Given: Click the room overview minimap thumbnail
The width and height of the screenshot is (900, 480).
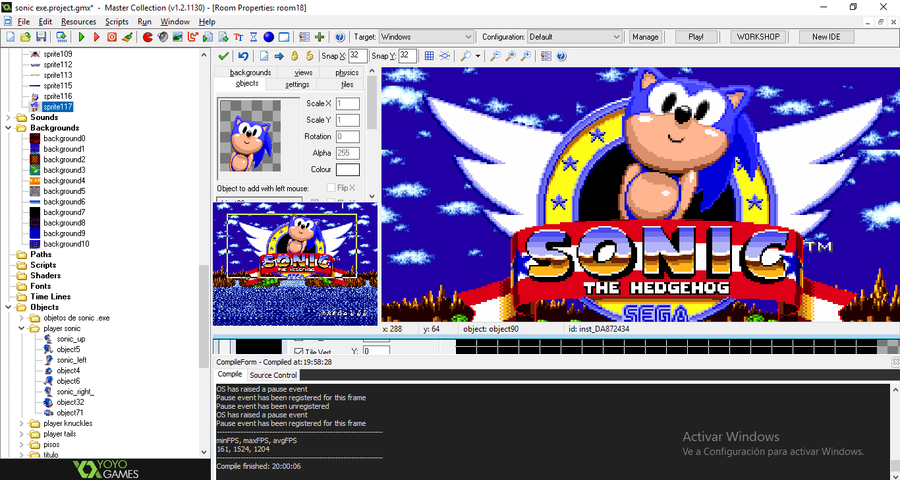Looking at the screenshot, I should tap(295, 264).
